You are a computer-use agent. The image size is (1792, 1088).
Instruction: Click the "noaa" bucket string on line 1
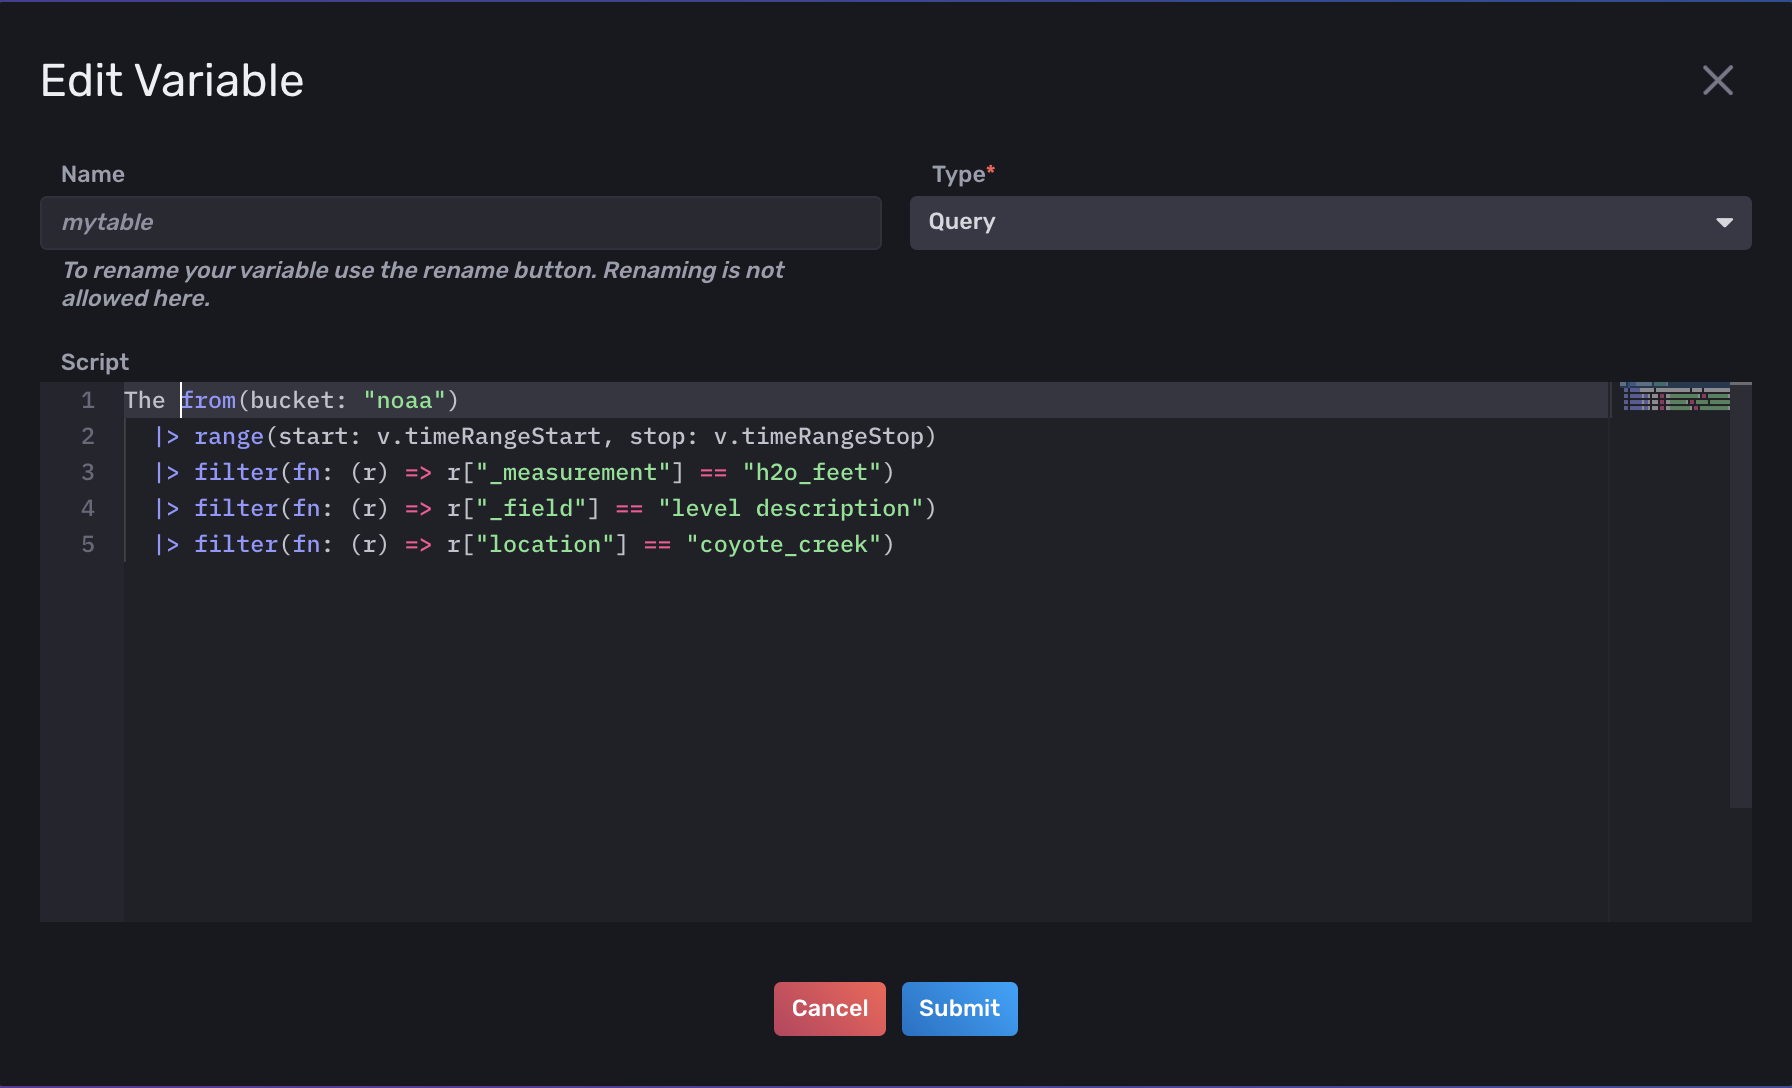[406, 399]
